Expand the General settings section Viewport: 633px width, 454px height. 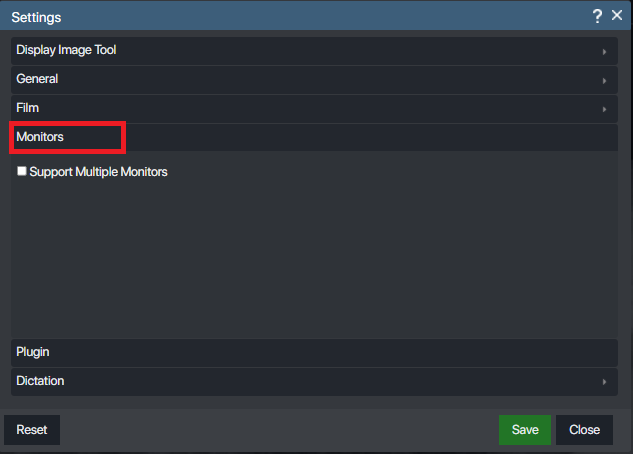click(37, 79)
